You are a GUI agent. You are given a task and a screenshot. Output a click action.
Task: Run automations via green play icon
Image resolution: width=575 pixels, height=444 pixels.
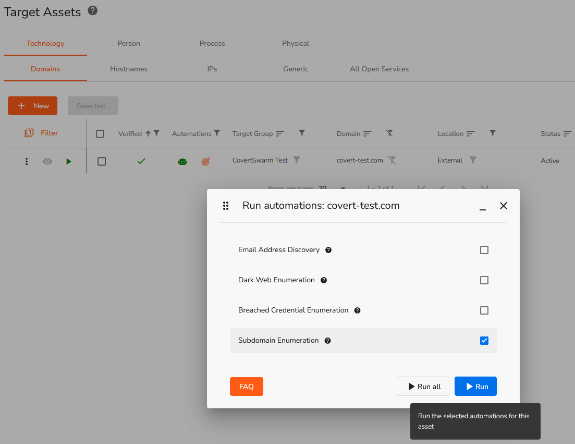pyautogui.click(x=69, y=161)
